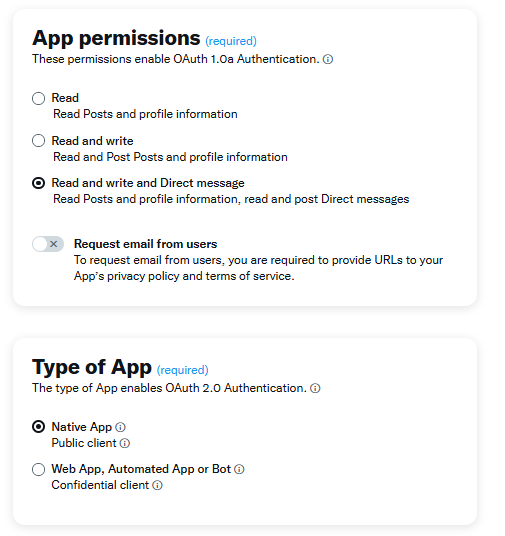This screenshot has height=536, width=505.
Task: Click info icon next to Confidential client
Action: 157,485
